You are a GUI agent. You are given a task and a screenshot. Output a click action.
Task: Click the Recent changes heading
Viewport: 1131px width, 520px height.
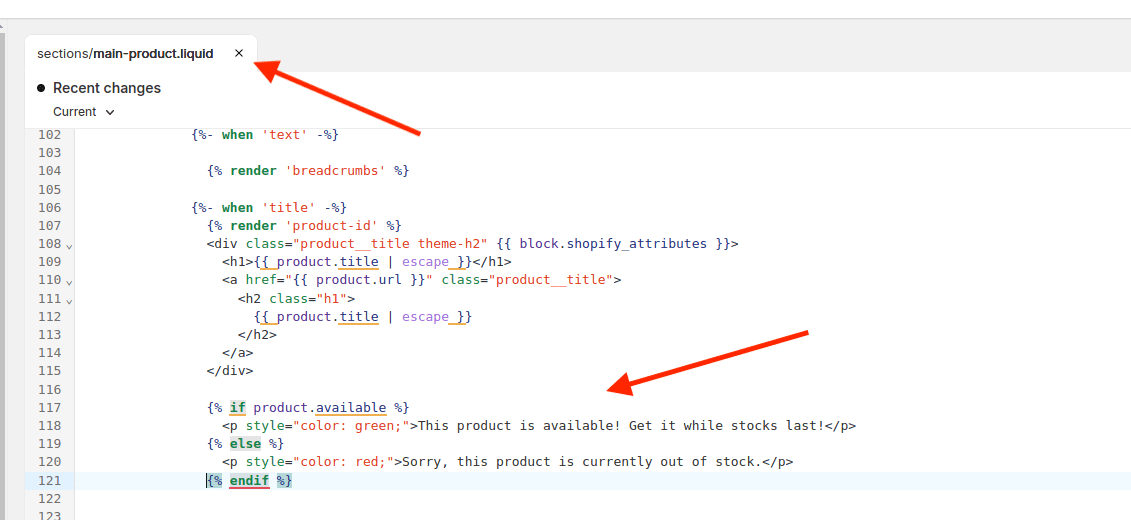[106, 88]
